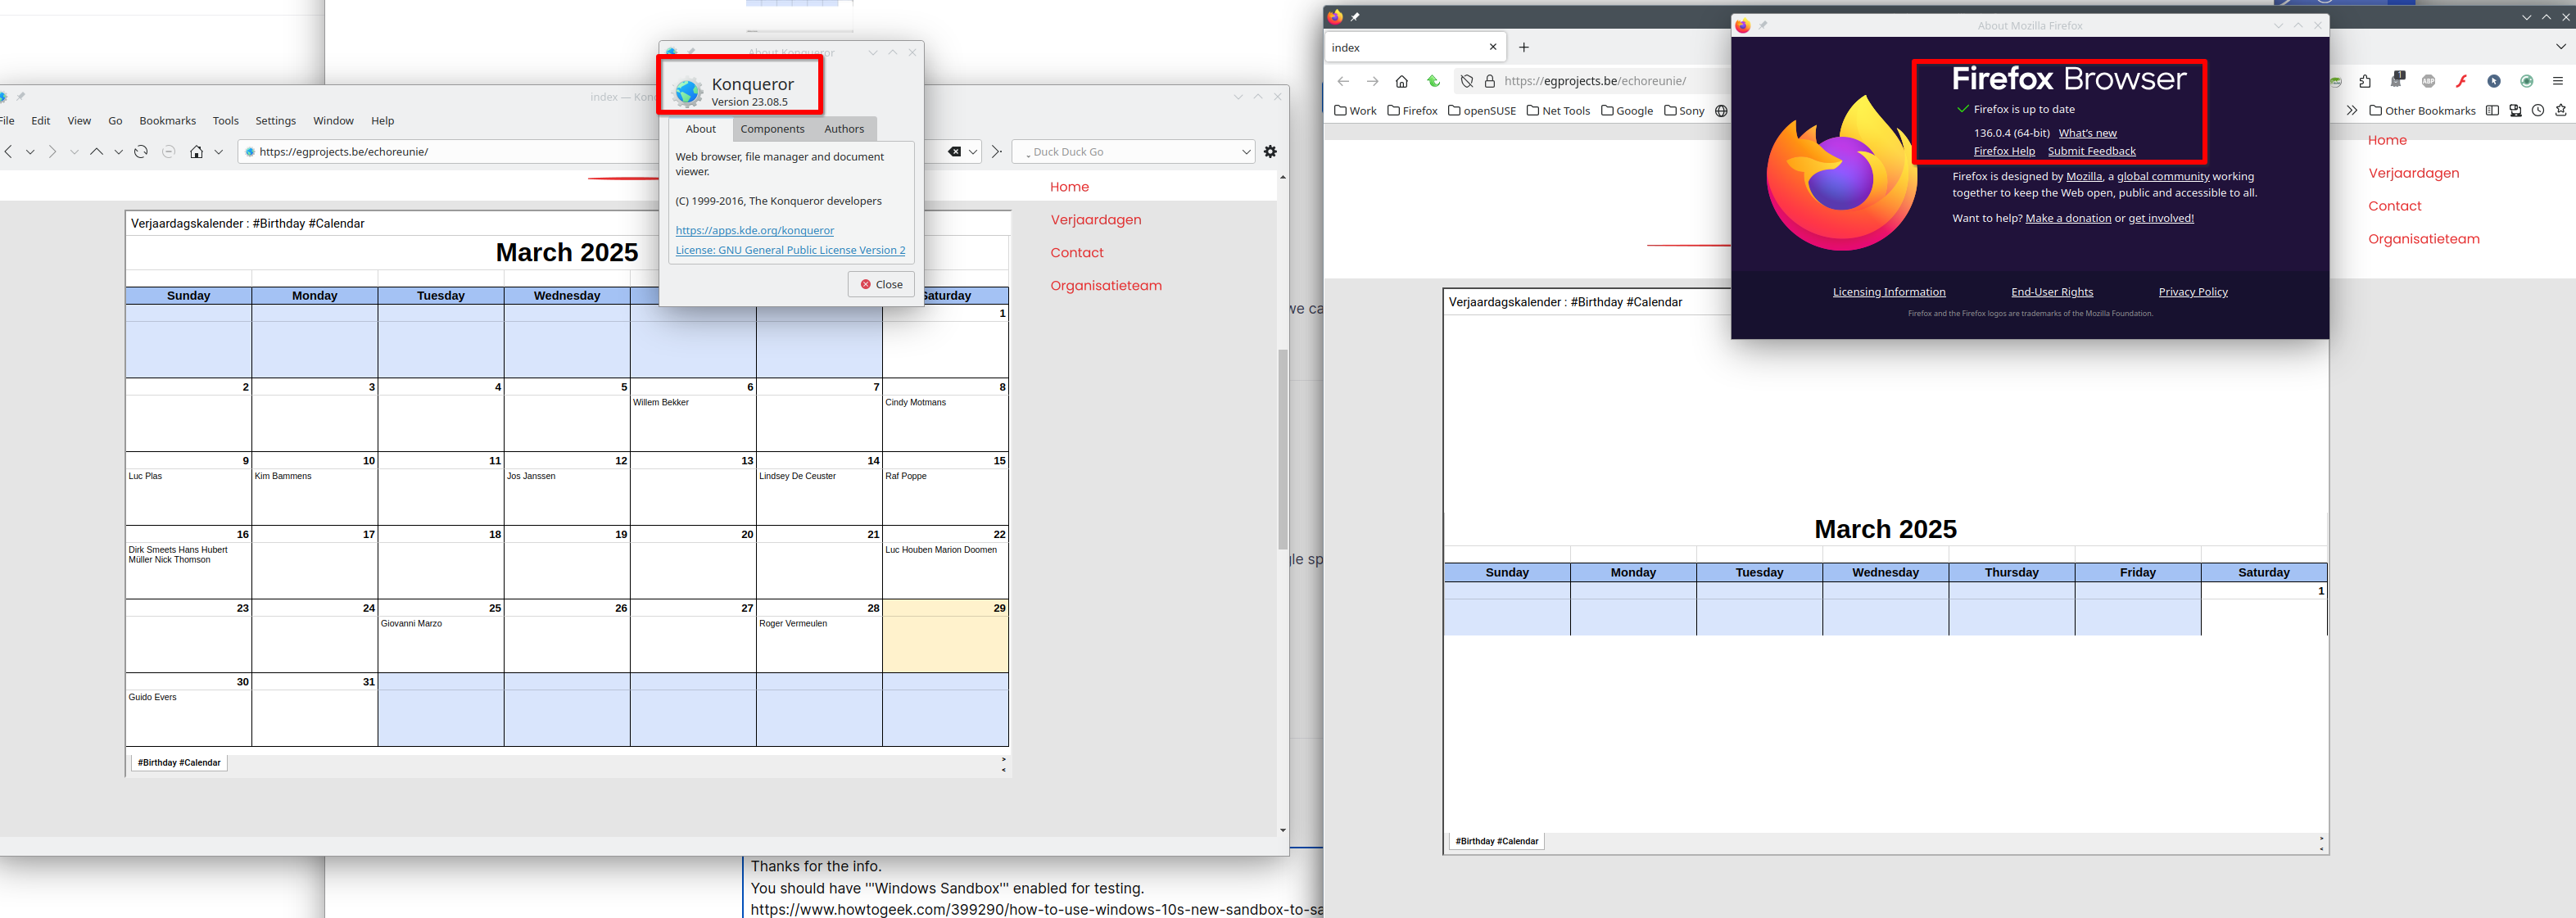Open a new Firefox tab
This screenshot has height=918, width=2576.
coord(1524,47)
